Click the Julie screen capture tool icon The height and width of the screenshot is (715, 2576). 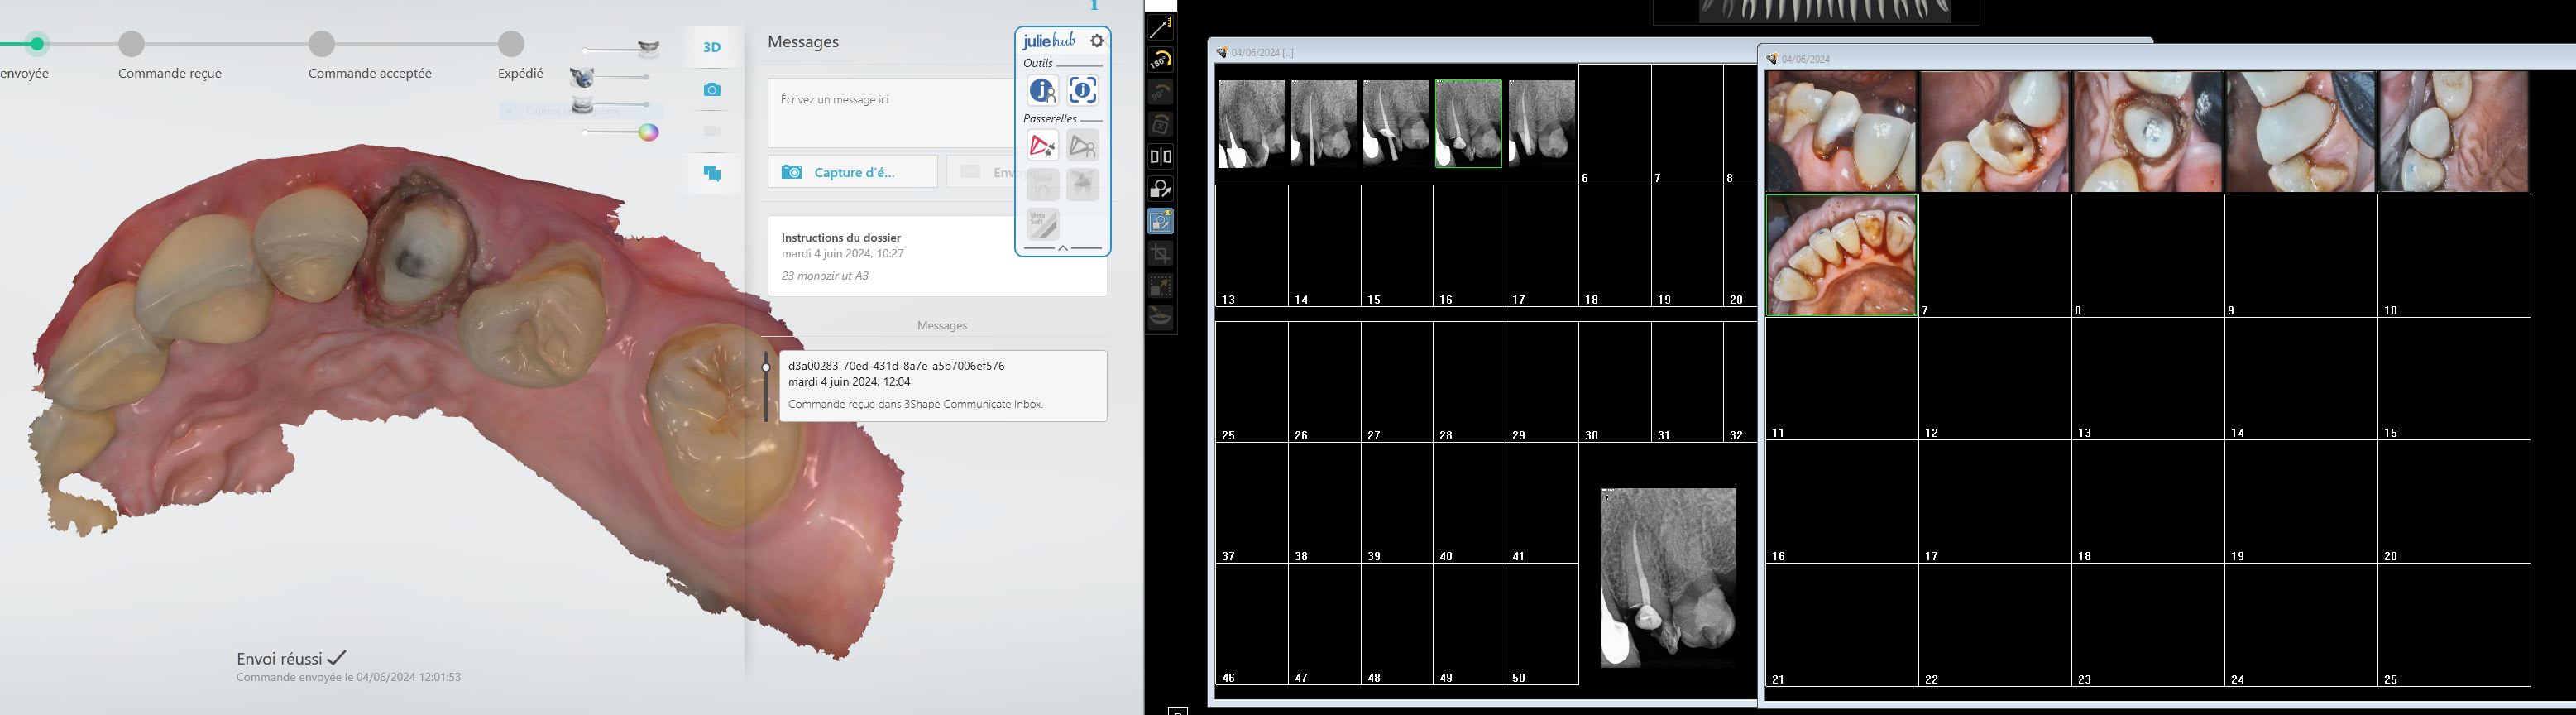pyautogui.click(x=1082, y=91)
